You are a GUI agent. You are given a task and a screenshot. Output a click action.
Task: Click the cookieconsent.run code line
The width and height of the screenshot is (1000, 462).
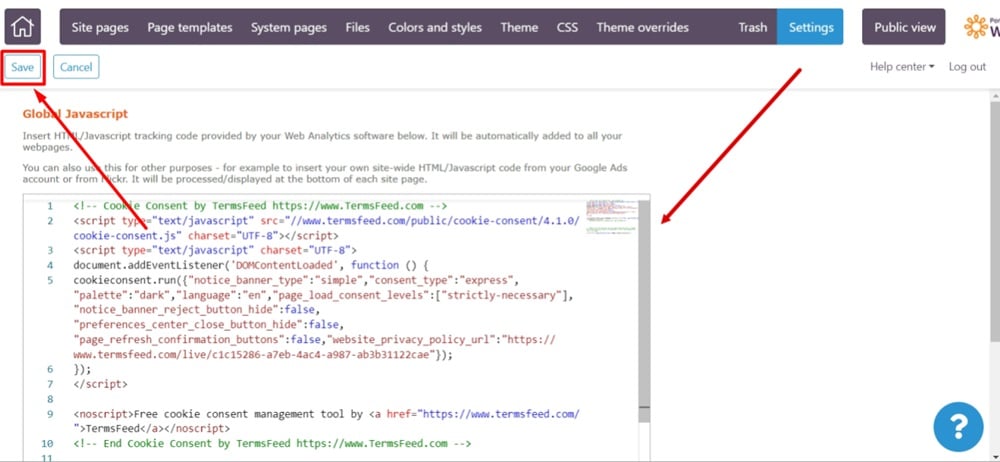coord(298,280)
